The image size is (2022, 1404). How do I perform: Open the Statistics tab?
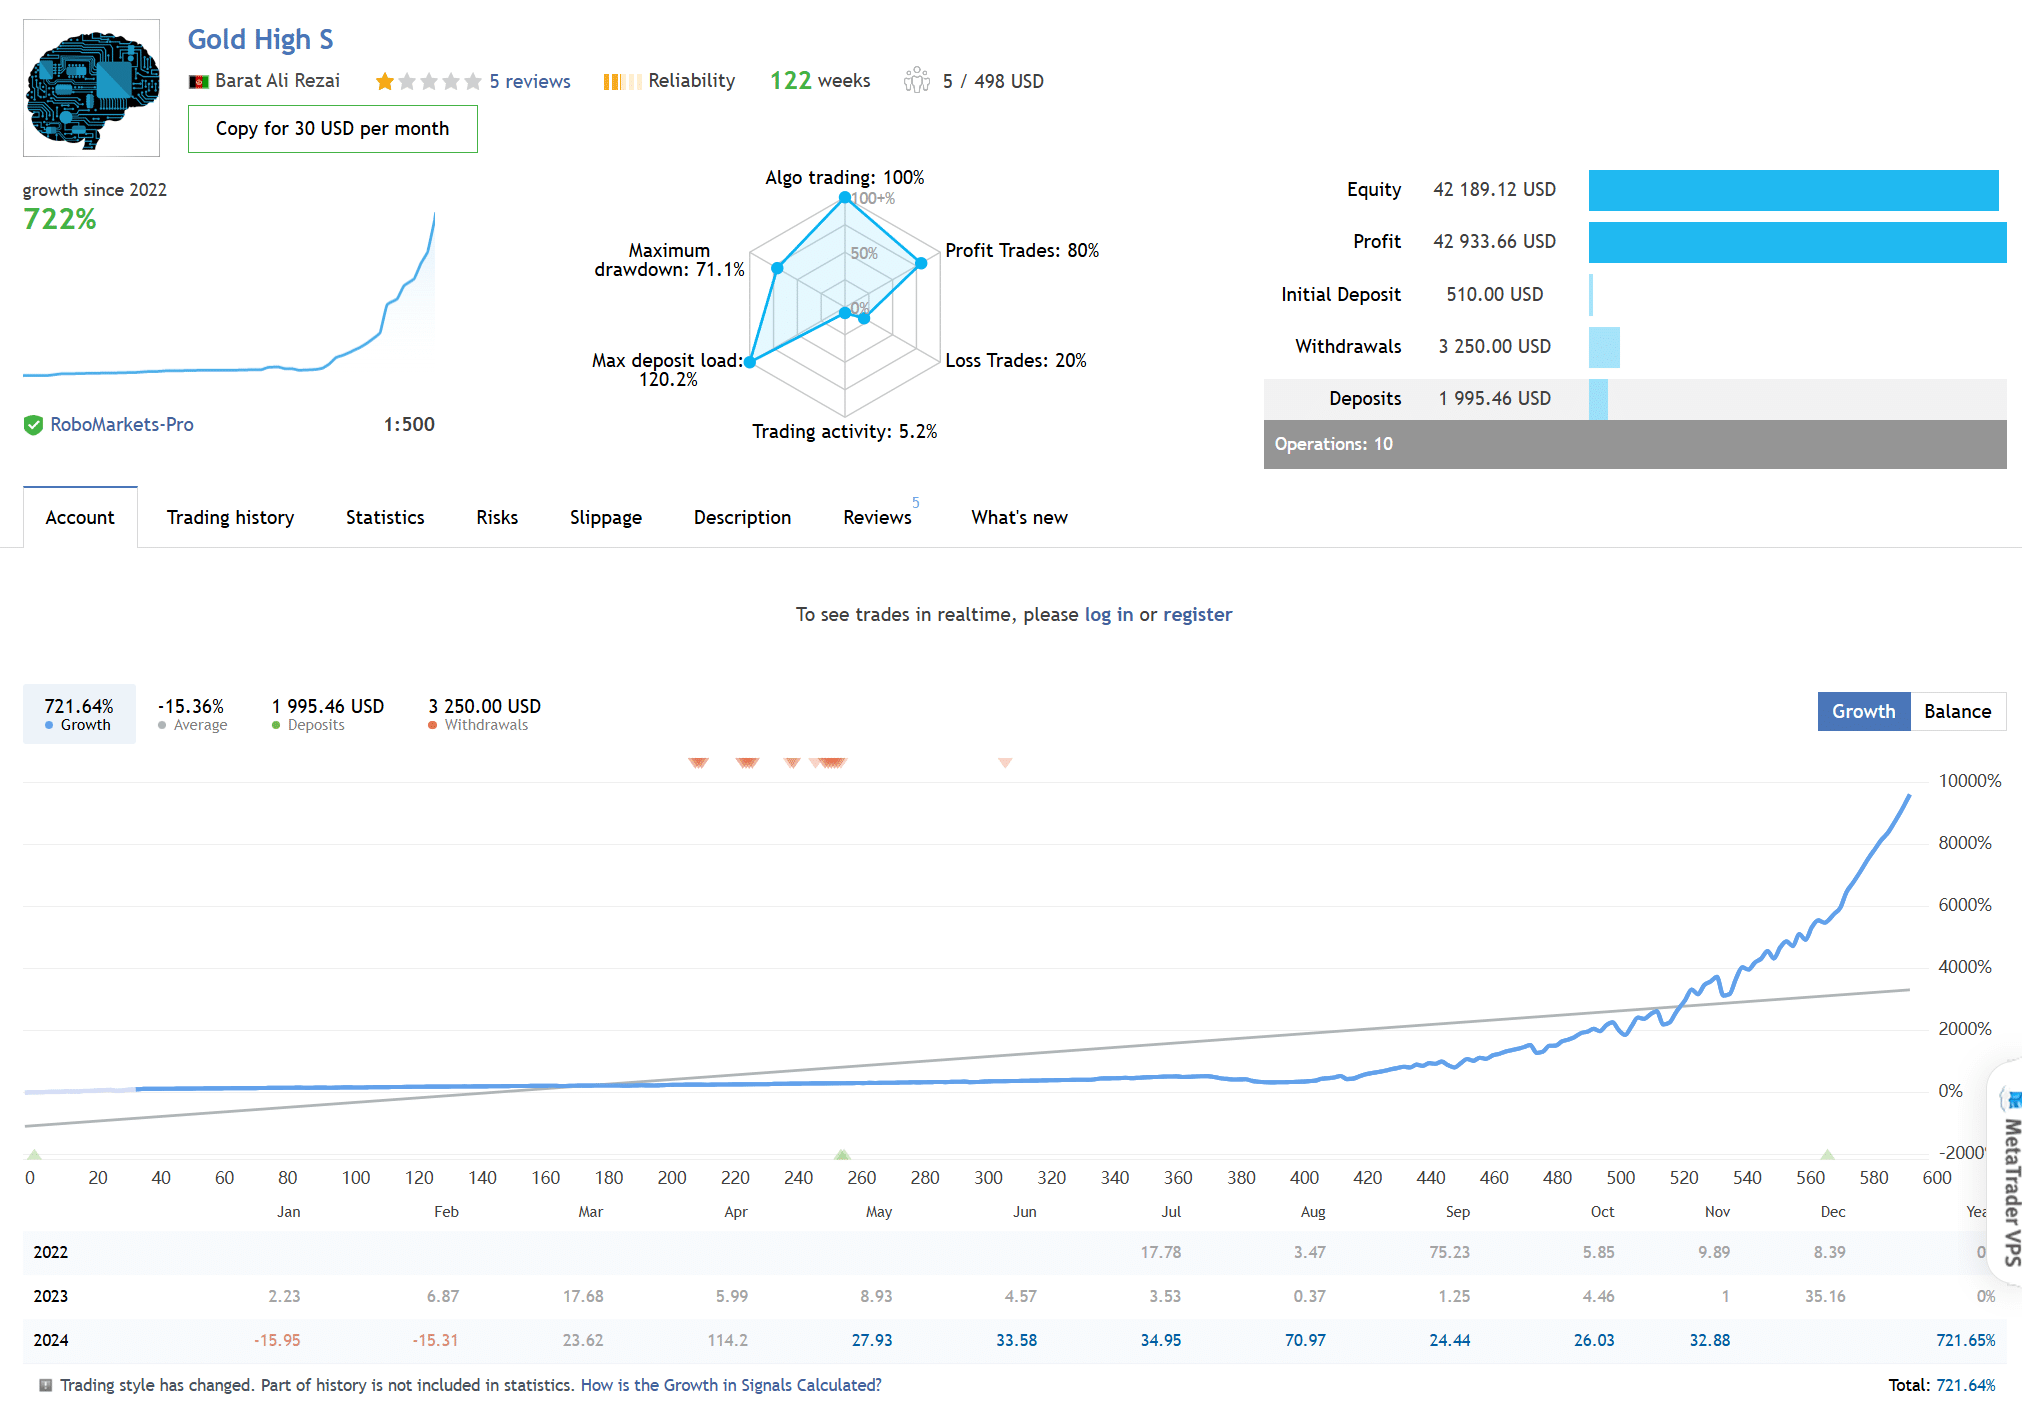click(385, 517)
